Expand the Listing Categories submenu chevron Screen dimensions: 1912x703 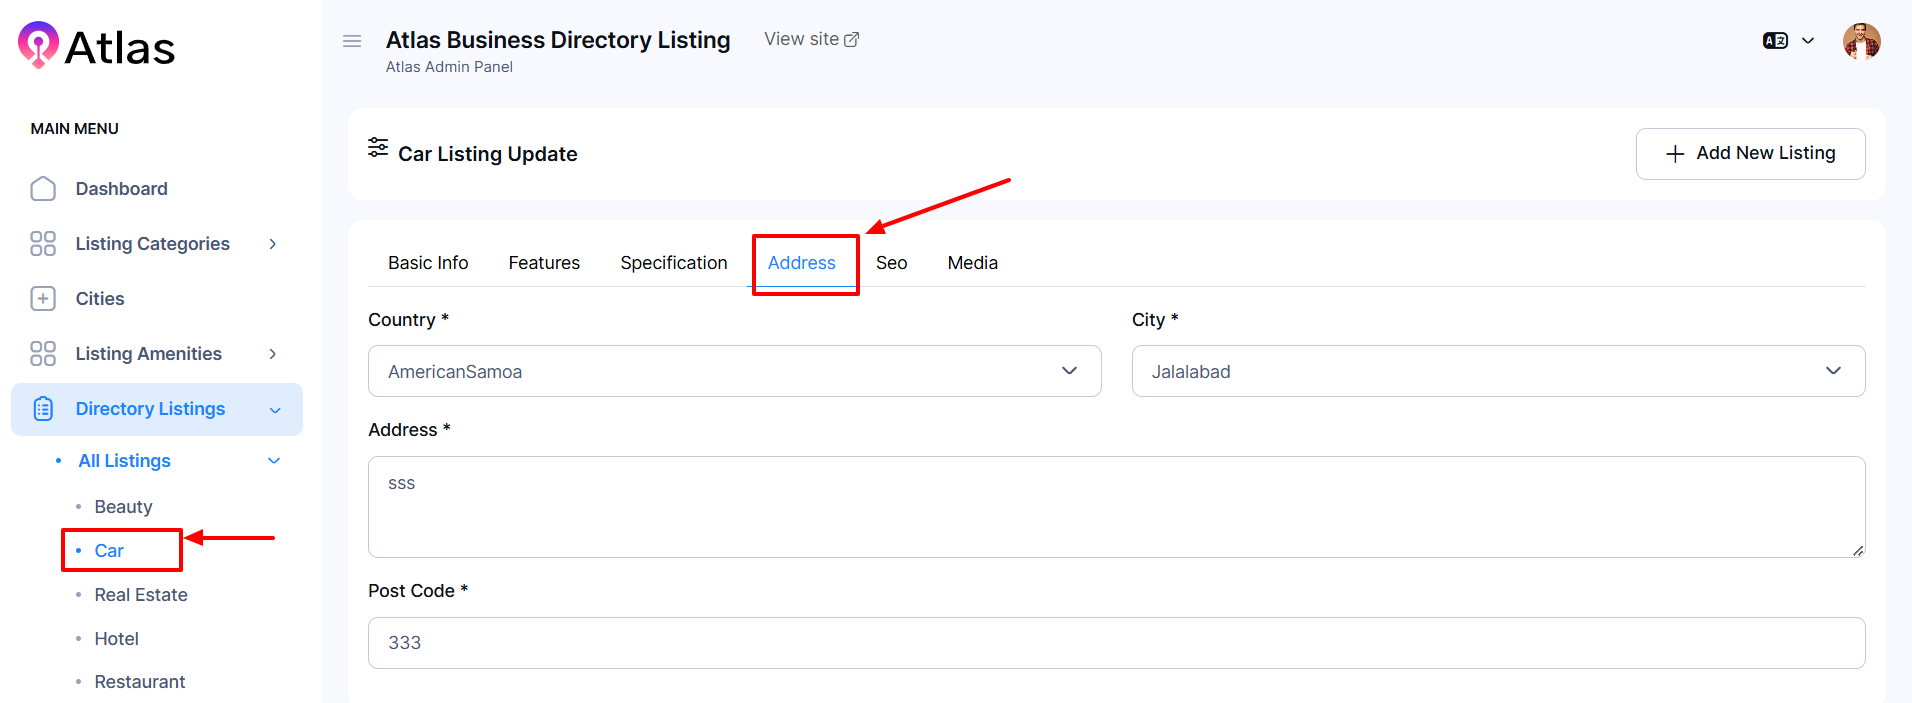point(273,244)
